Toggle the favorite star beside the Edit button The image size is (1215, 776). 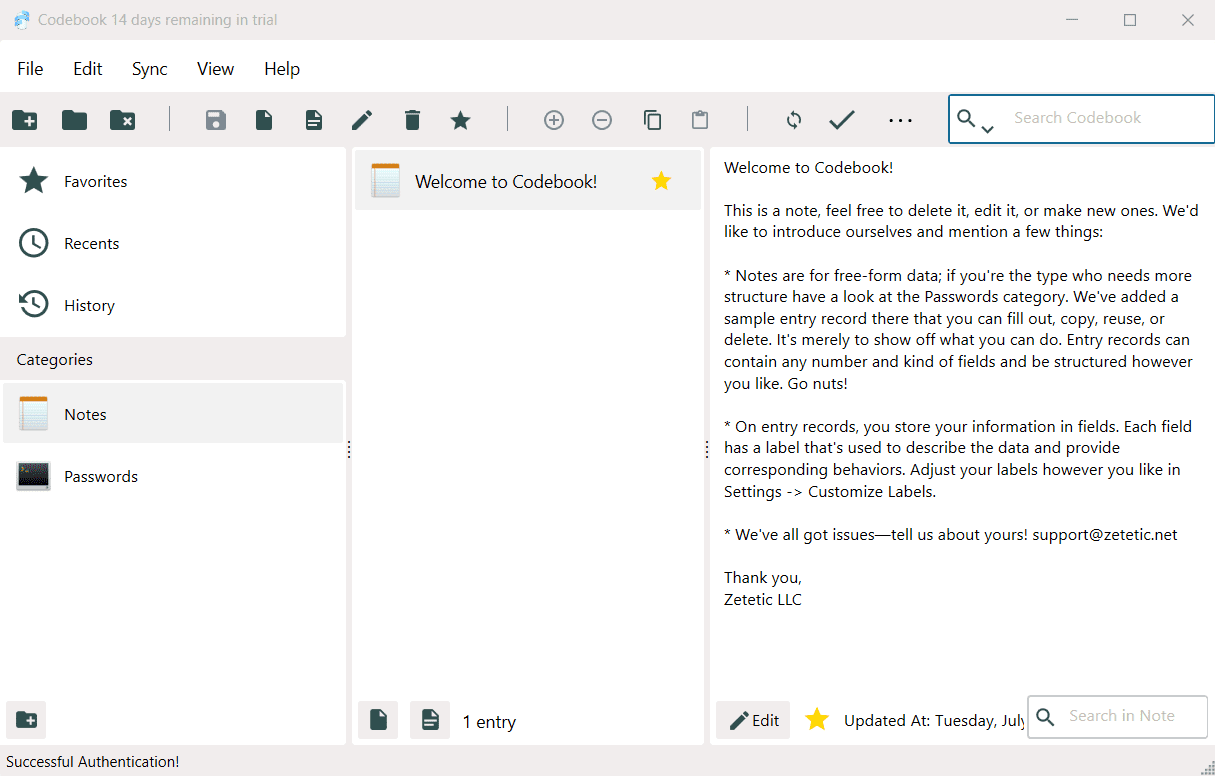[x=817, y=719]
